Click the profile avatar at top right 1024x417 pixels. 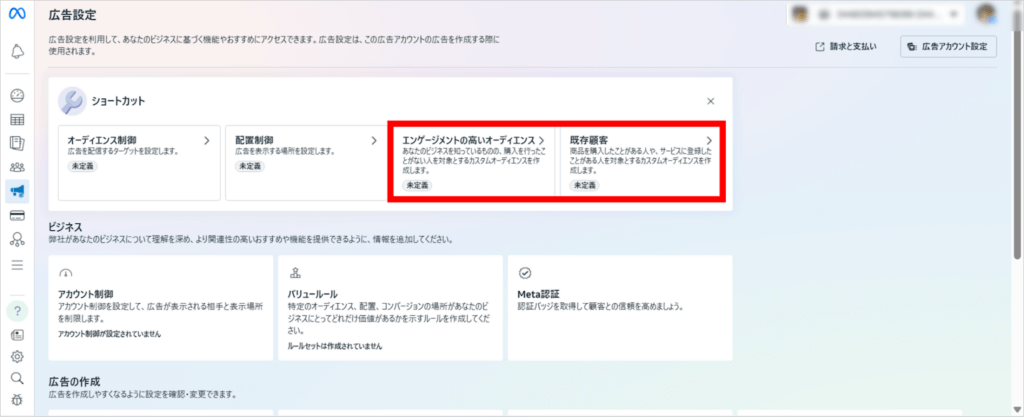[x=985, y=13]
